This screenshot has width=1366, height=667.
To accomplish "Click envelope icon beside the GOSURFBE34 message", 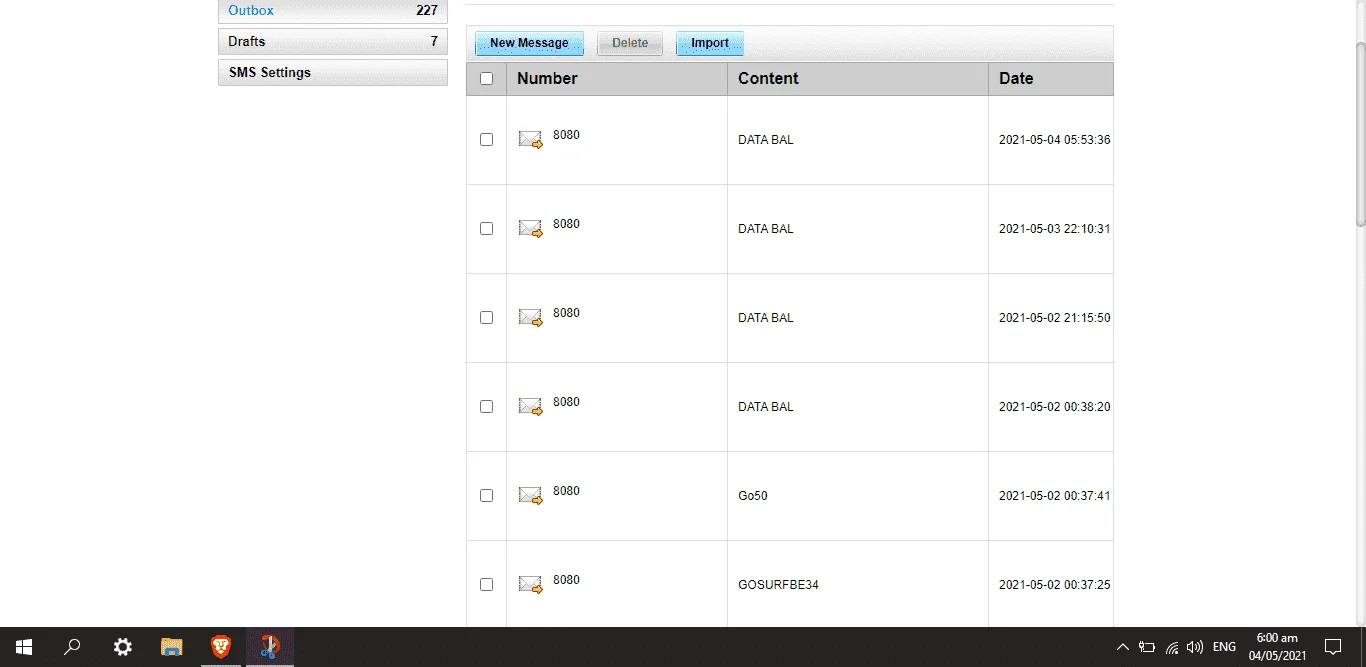I will click(530, 585).
